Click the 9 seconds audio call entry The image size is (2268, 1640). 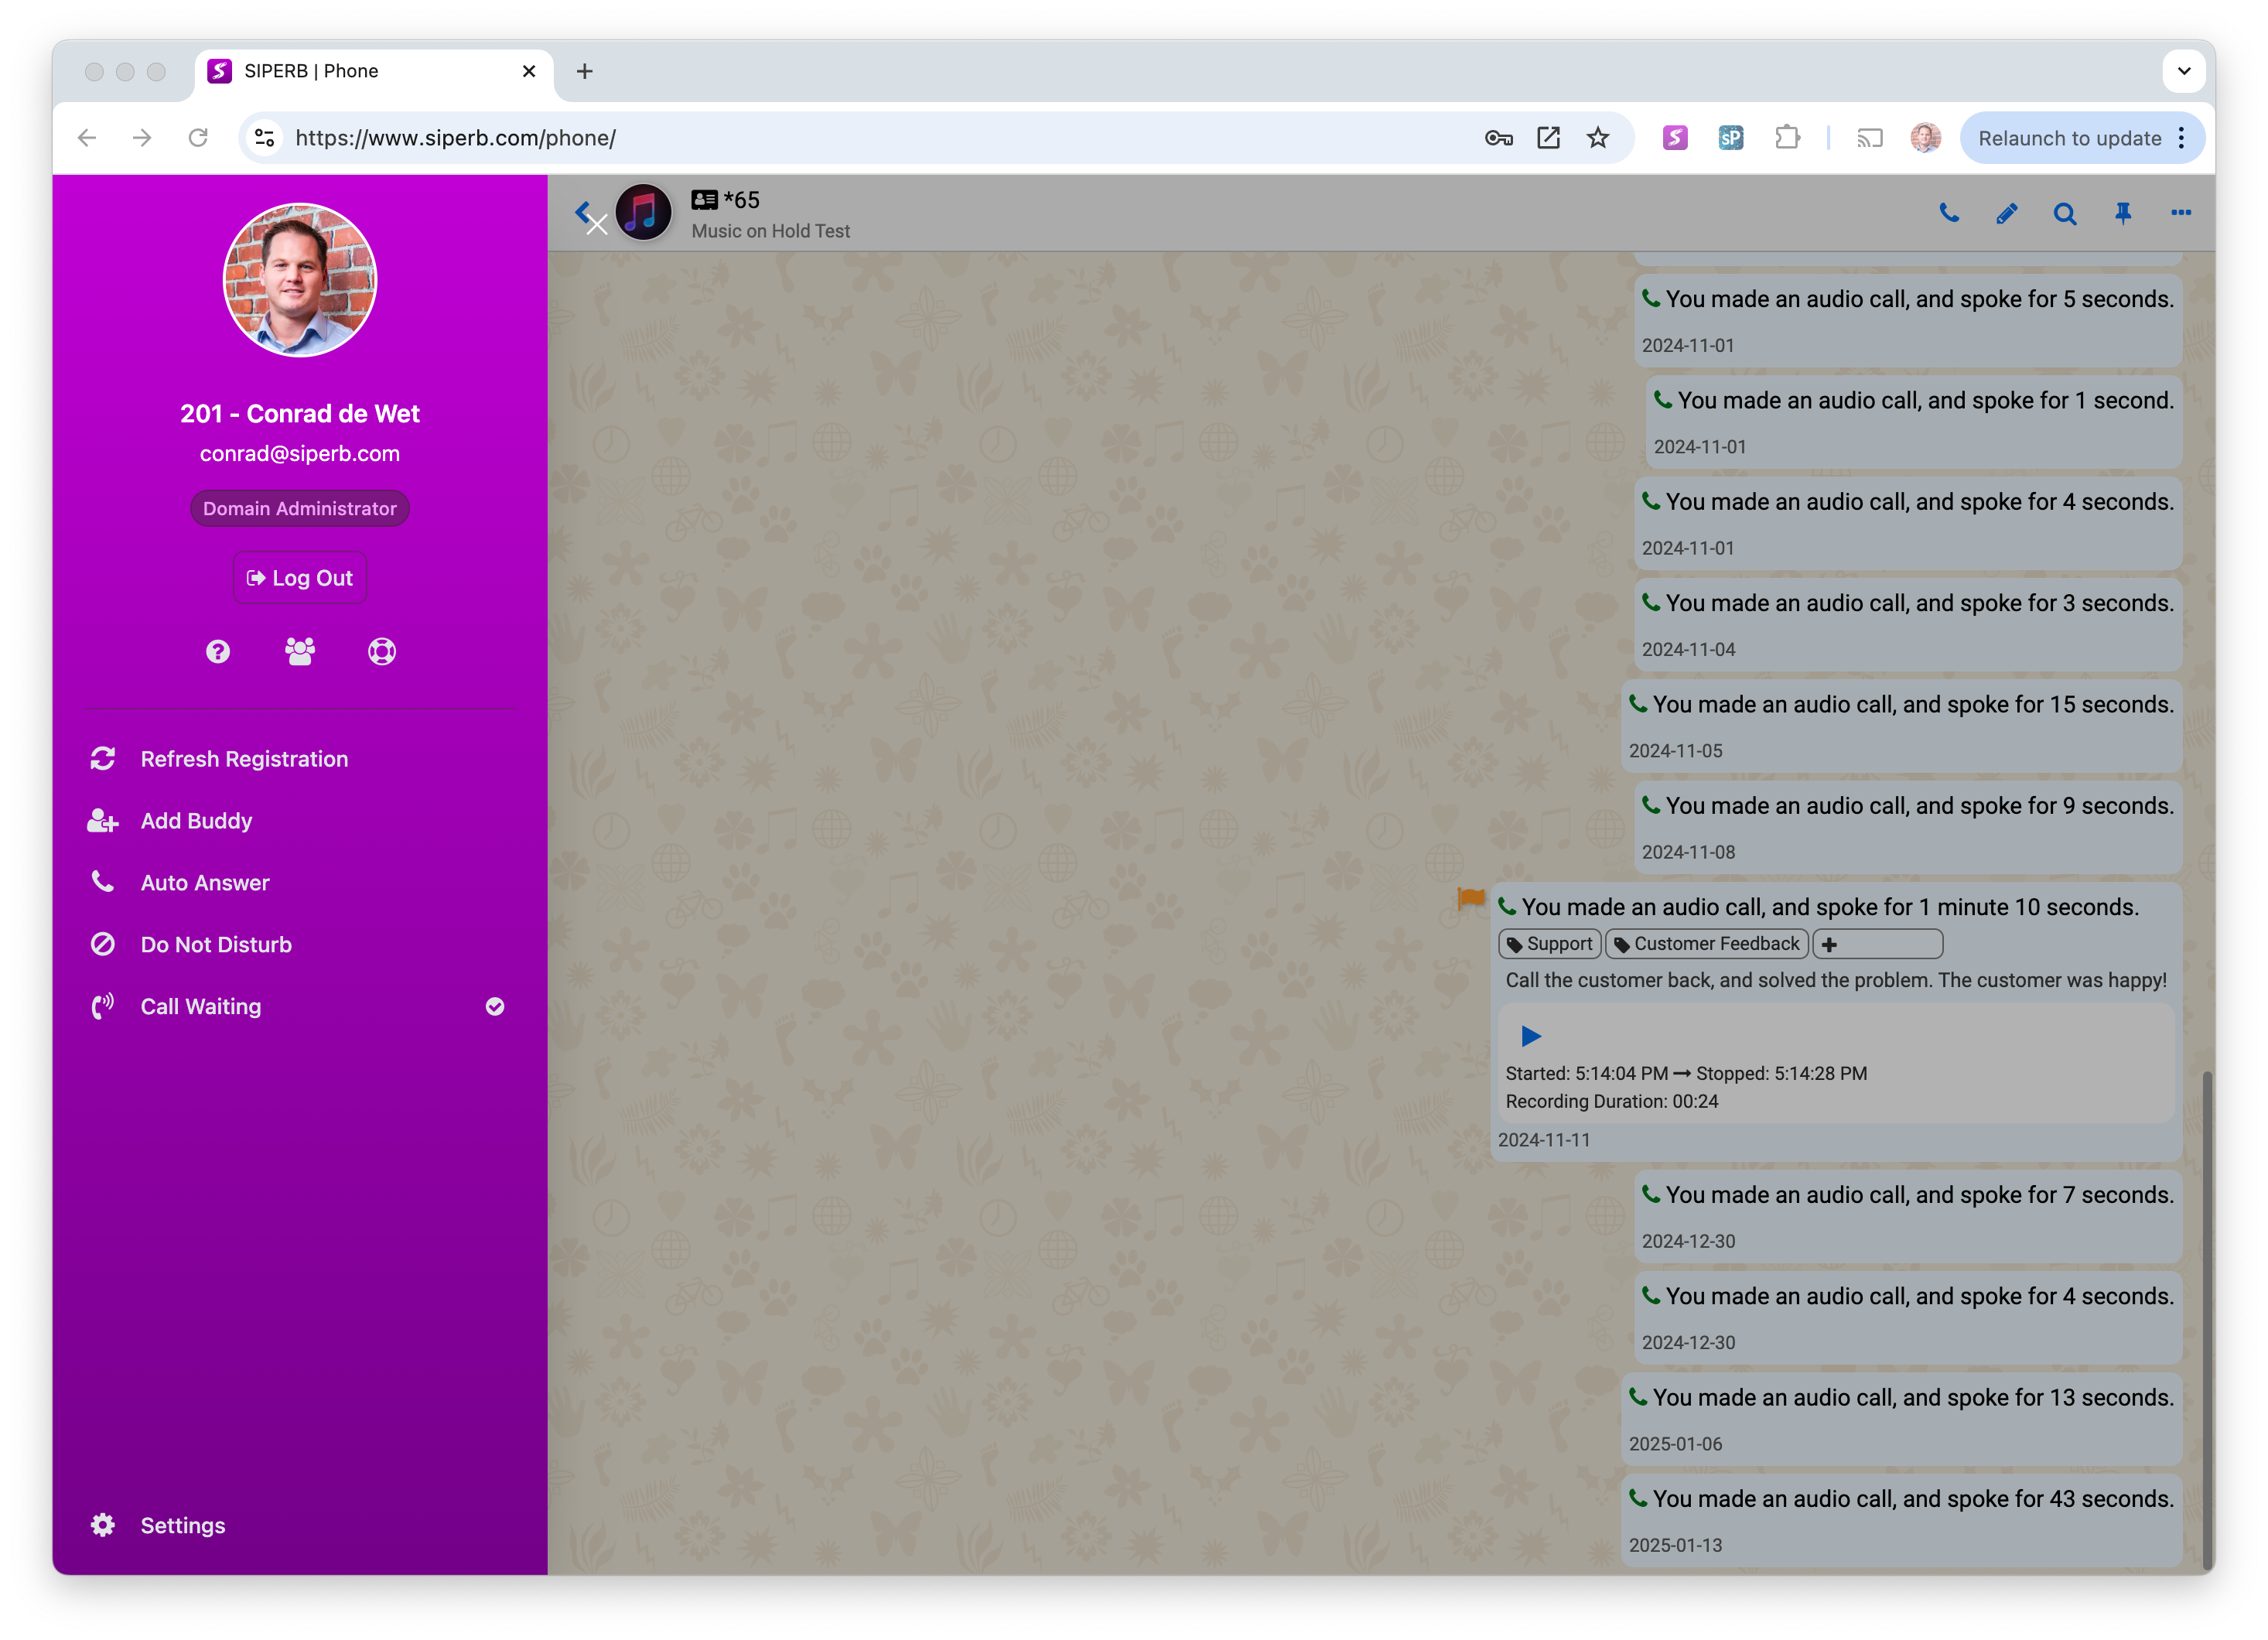pyautogui.click(x=1908, y=827)
